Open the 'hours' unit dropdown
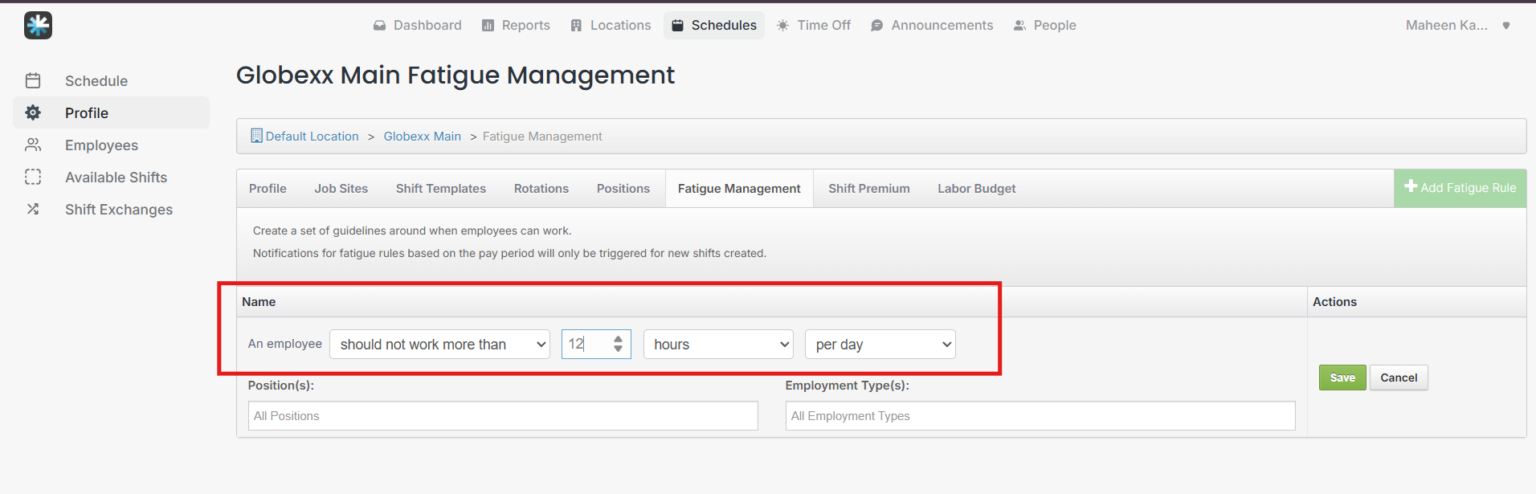The width and height of the screenshot is (1536, 494). click(x=718, y=344)
